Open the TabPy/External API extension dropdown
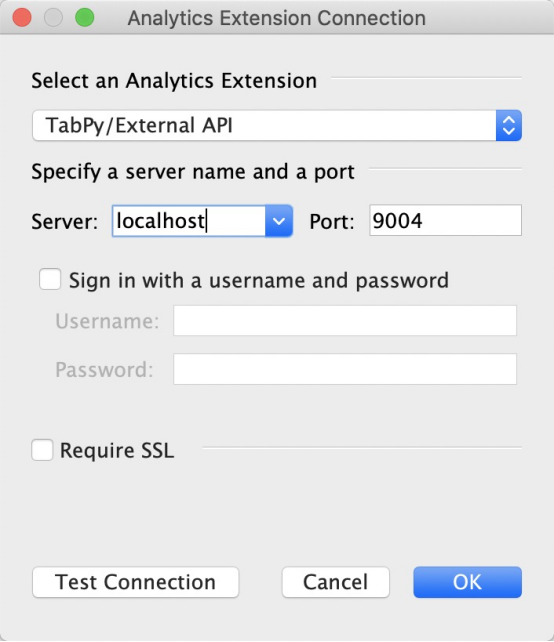The width and height of the screenshot is (554, 642). 277,125
